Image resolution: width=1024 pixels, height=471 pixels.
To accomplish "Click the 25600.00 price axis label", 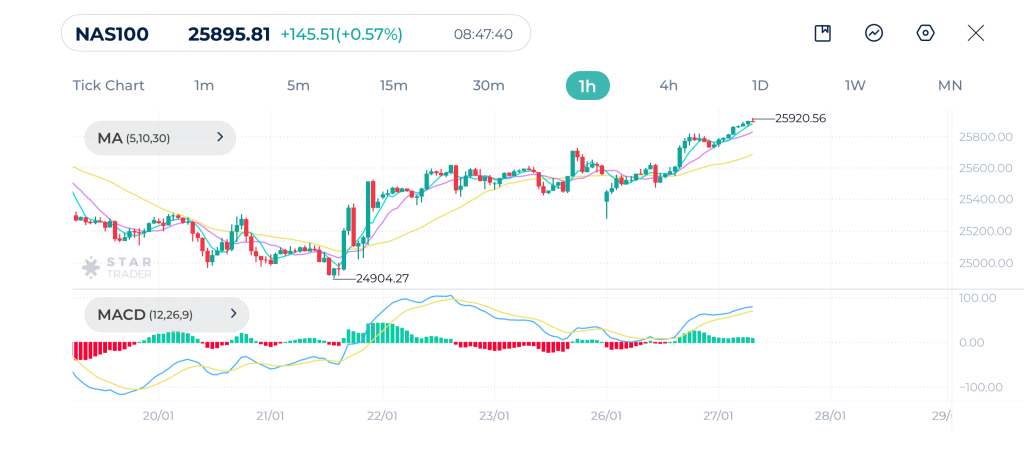I will coord(985,168).
